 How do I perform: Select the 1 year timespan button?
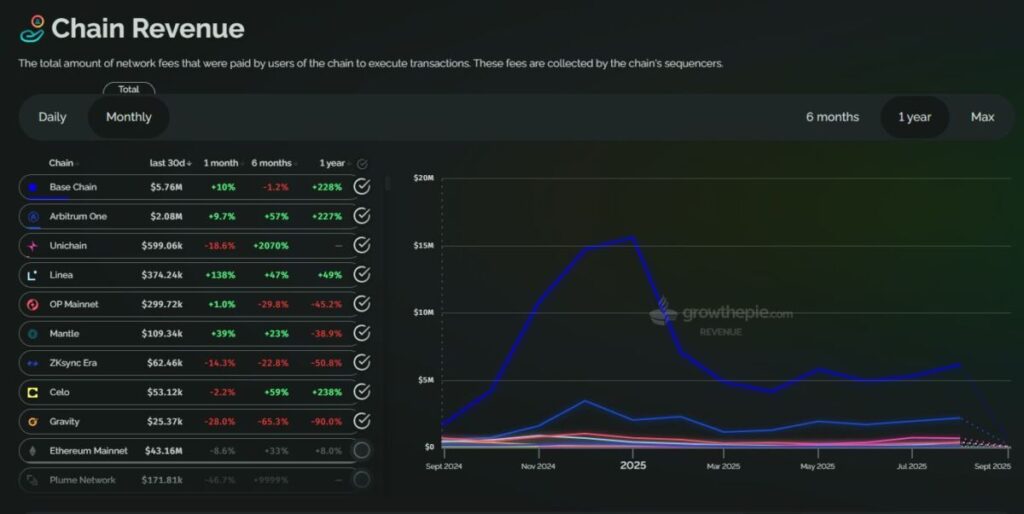914,118
